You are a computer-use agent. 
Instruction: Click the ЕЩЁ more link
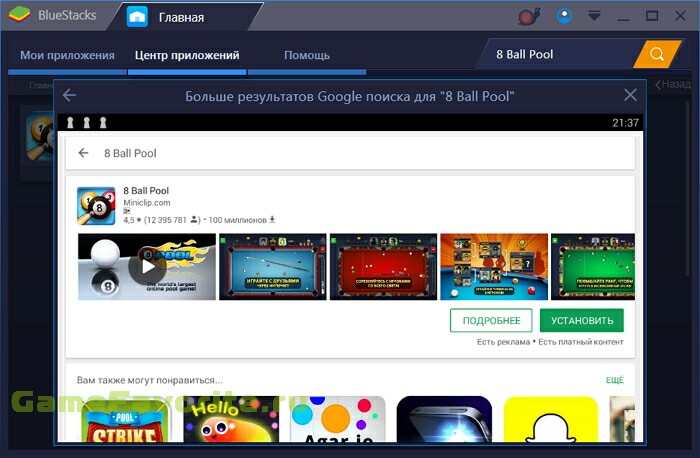(x=615, y=380)
